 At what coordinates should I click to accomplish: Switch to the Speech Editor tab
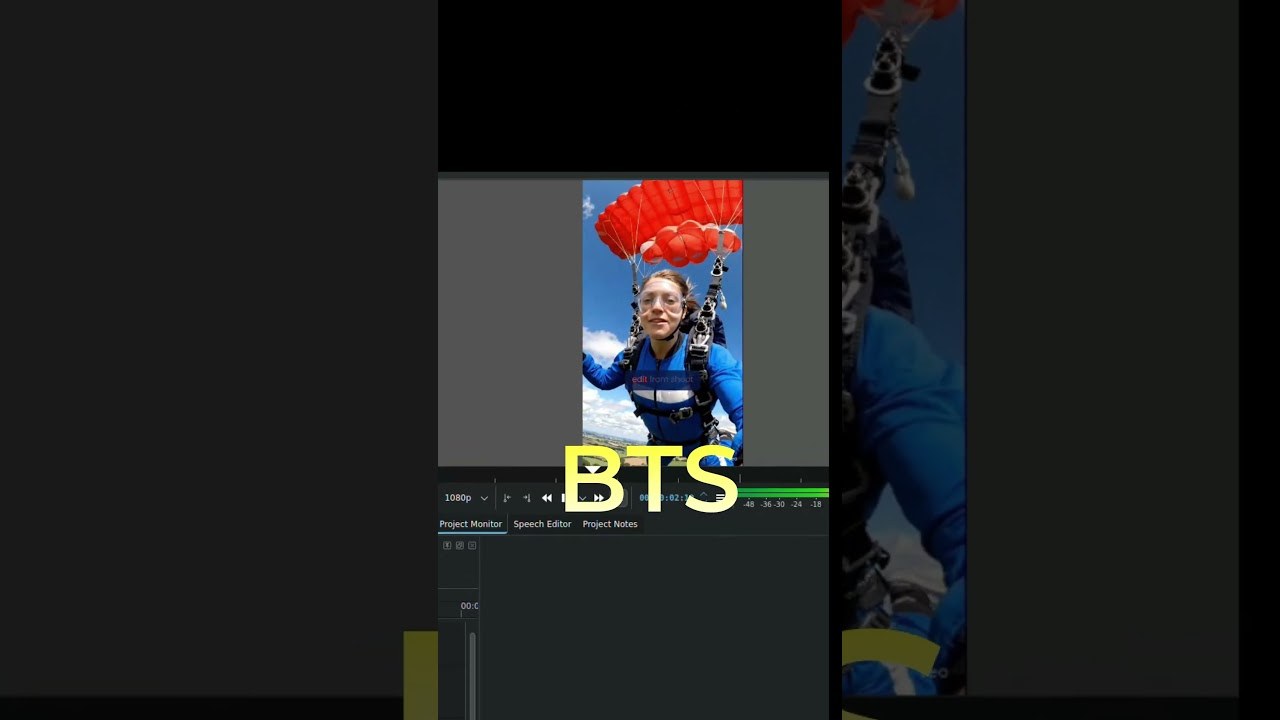542,524
